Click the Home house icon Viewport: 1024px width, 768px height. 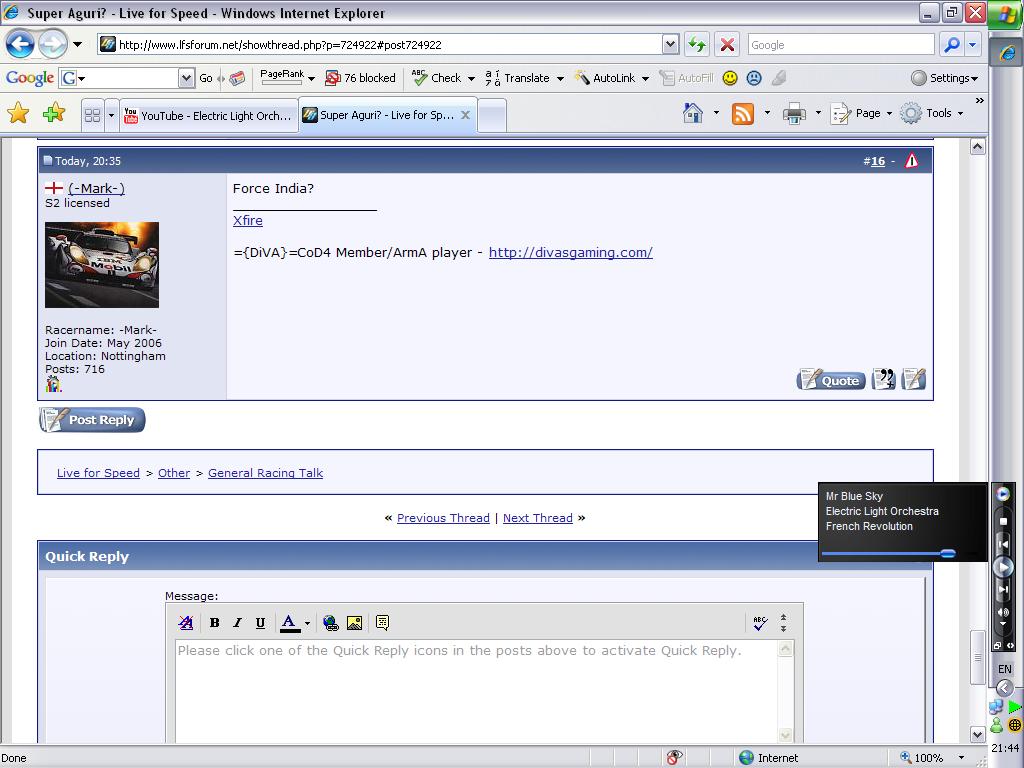(693, 114)
